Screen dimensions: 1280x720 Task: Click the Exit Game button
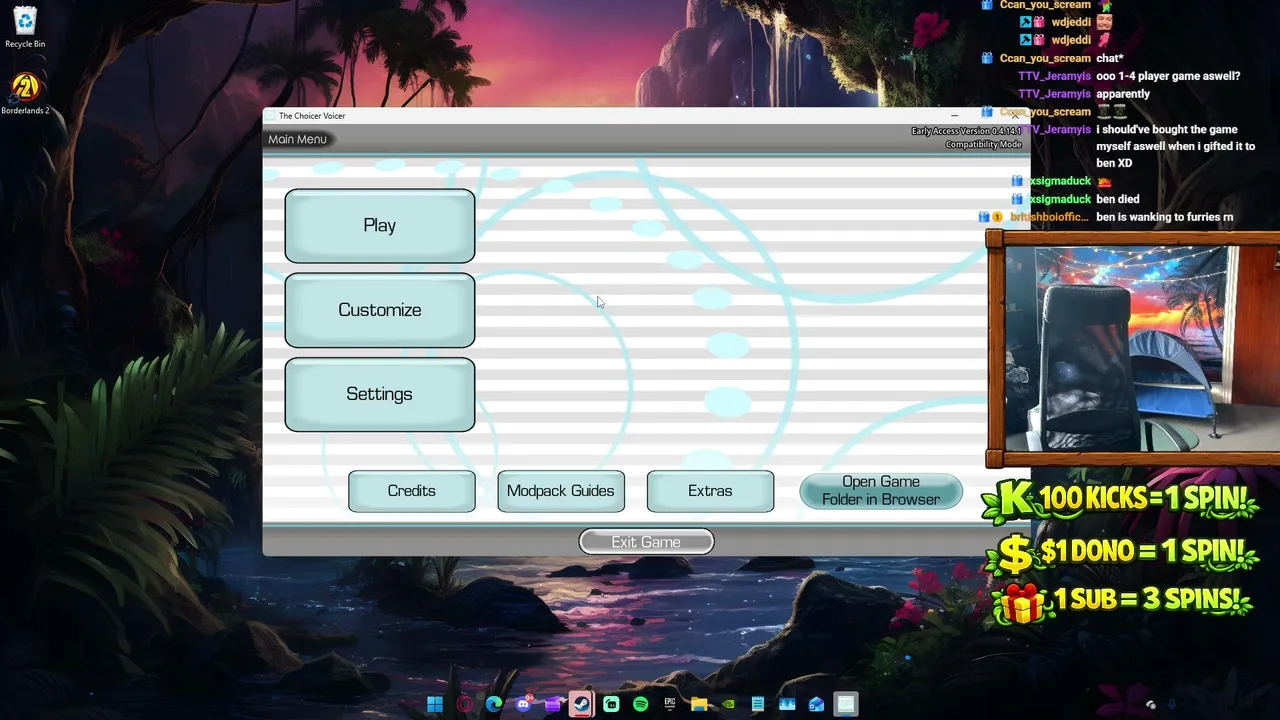click(x=646, y=542)
